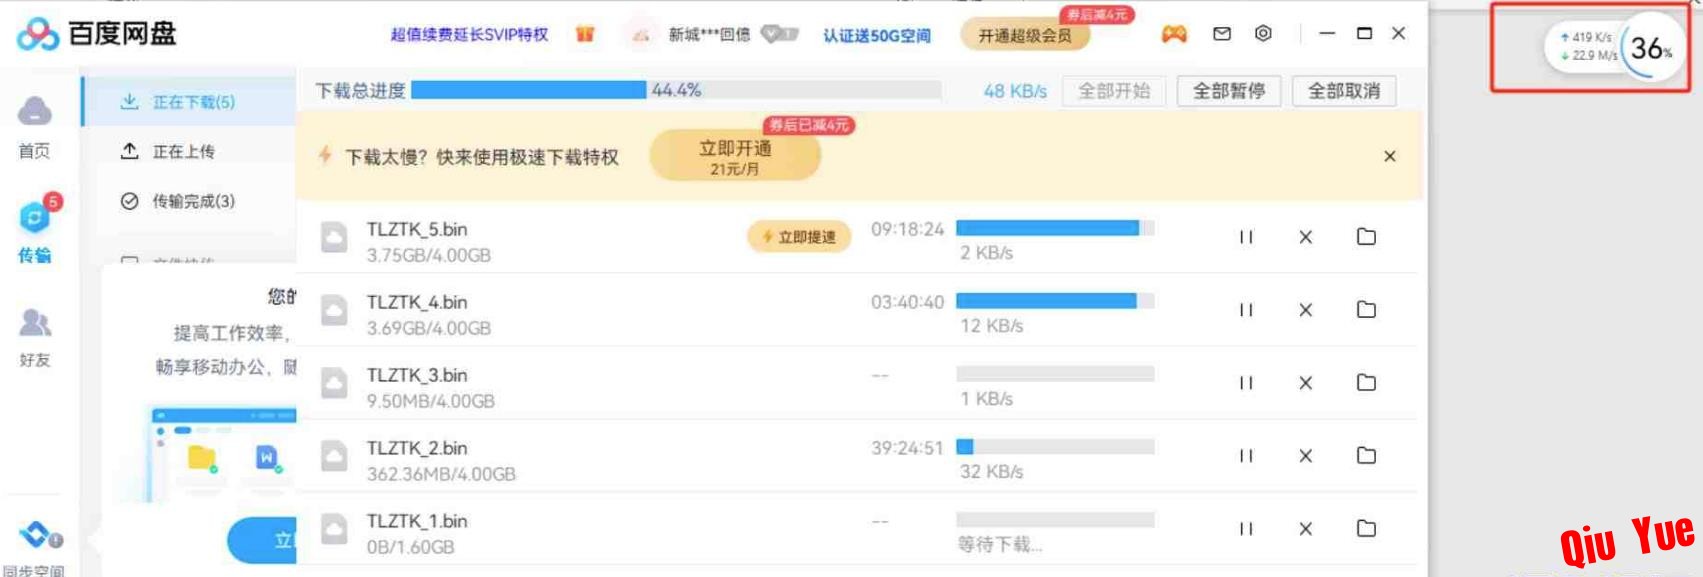Click the 全部取消 button

(x=1344, y=91)
